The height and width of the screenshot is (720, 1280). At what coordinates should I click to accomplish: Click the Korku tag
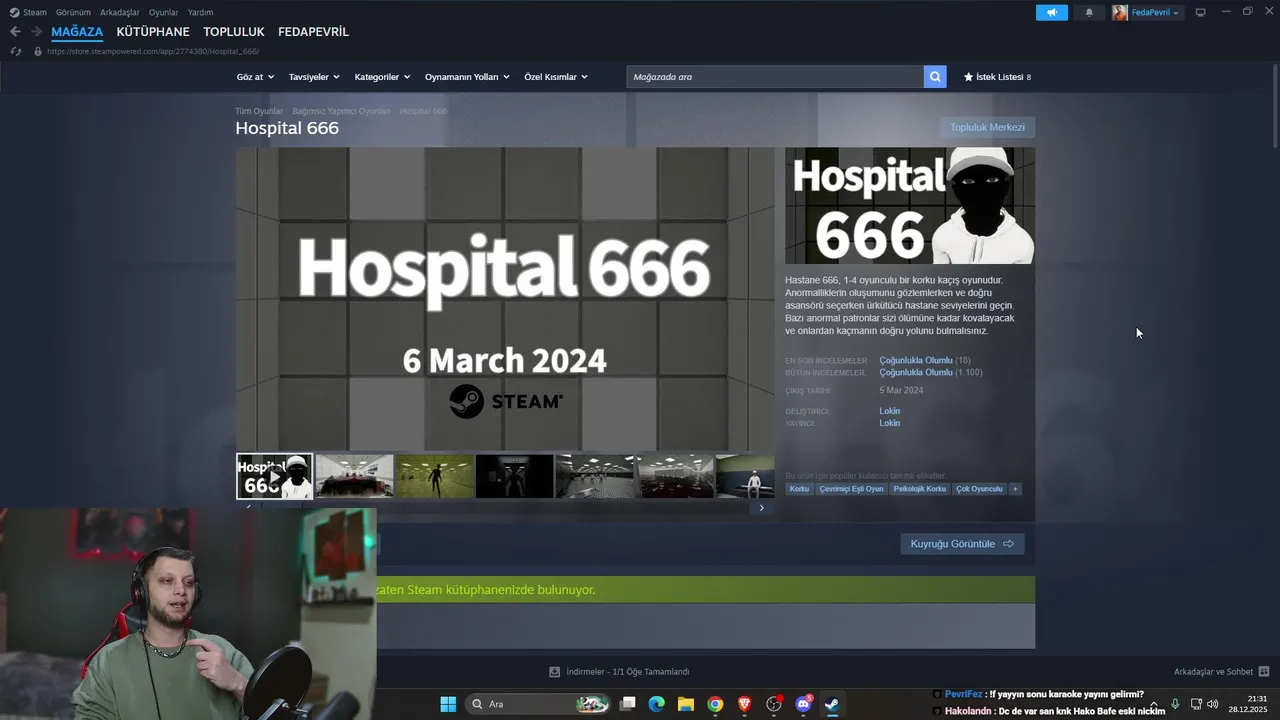click(x=799, y=489)
